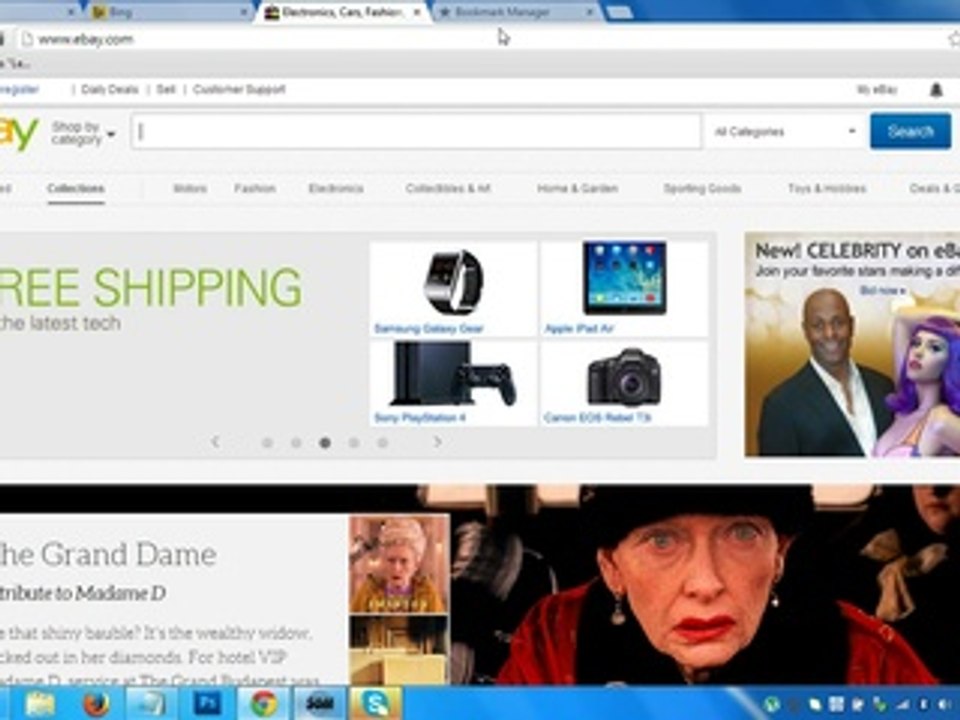Select the fourth carousel dot
The width and height of the screenshot is (960, 720).
click(354, 443)
